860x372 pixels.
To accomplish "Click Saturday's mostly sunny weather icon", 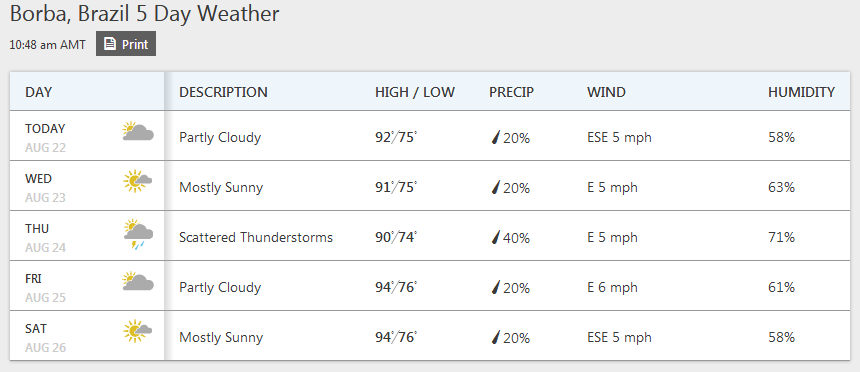I will point(138,331).
